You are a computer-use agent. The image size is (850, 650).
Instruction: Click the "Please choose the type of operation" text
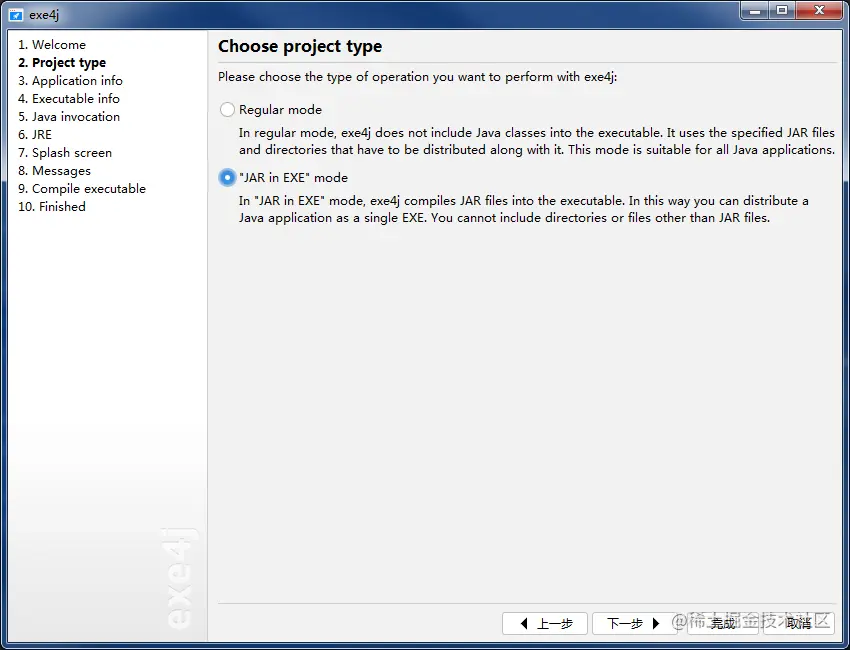click(x=417, y=76)
